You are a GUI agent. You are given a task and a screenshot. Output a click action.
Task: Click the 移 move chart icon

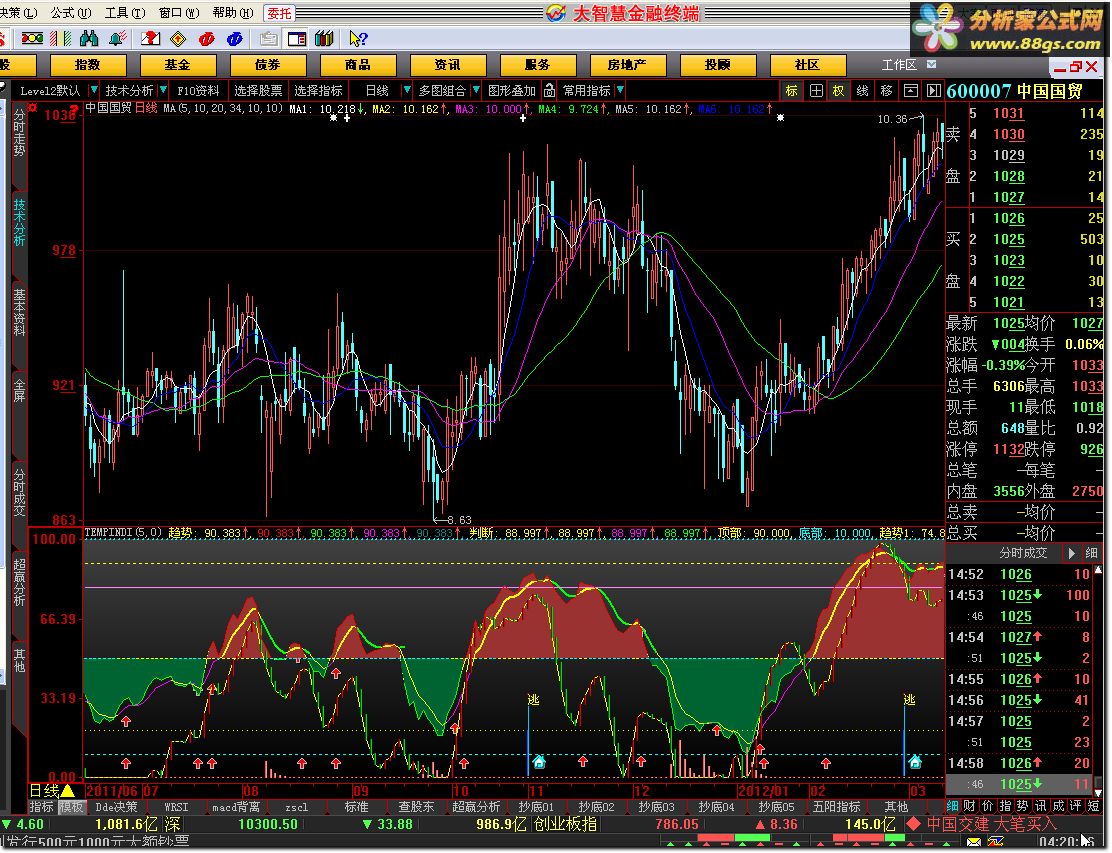886,91
